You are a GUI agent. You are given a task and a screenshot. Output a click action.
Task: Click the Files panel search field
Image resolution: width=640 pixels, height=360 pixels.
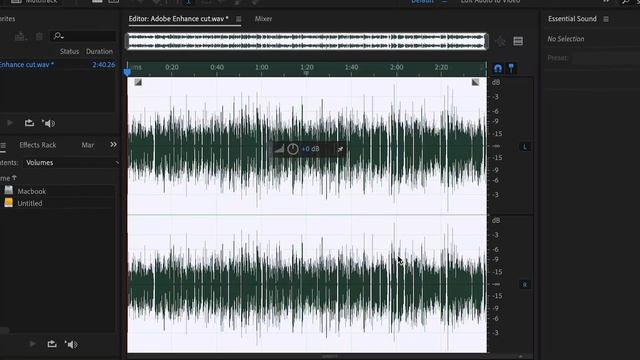[x=83, y=36]
